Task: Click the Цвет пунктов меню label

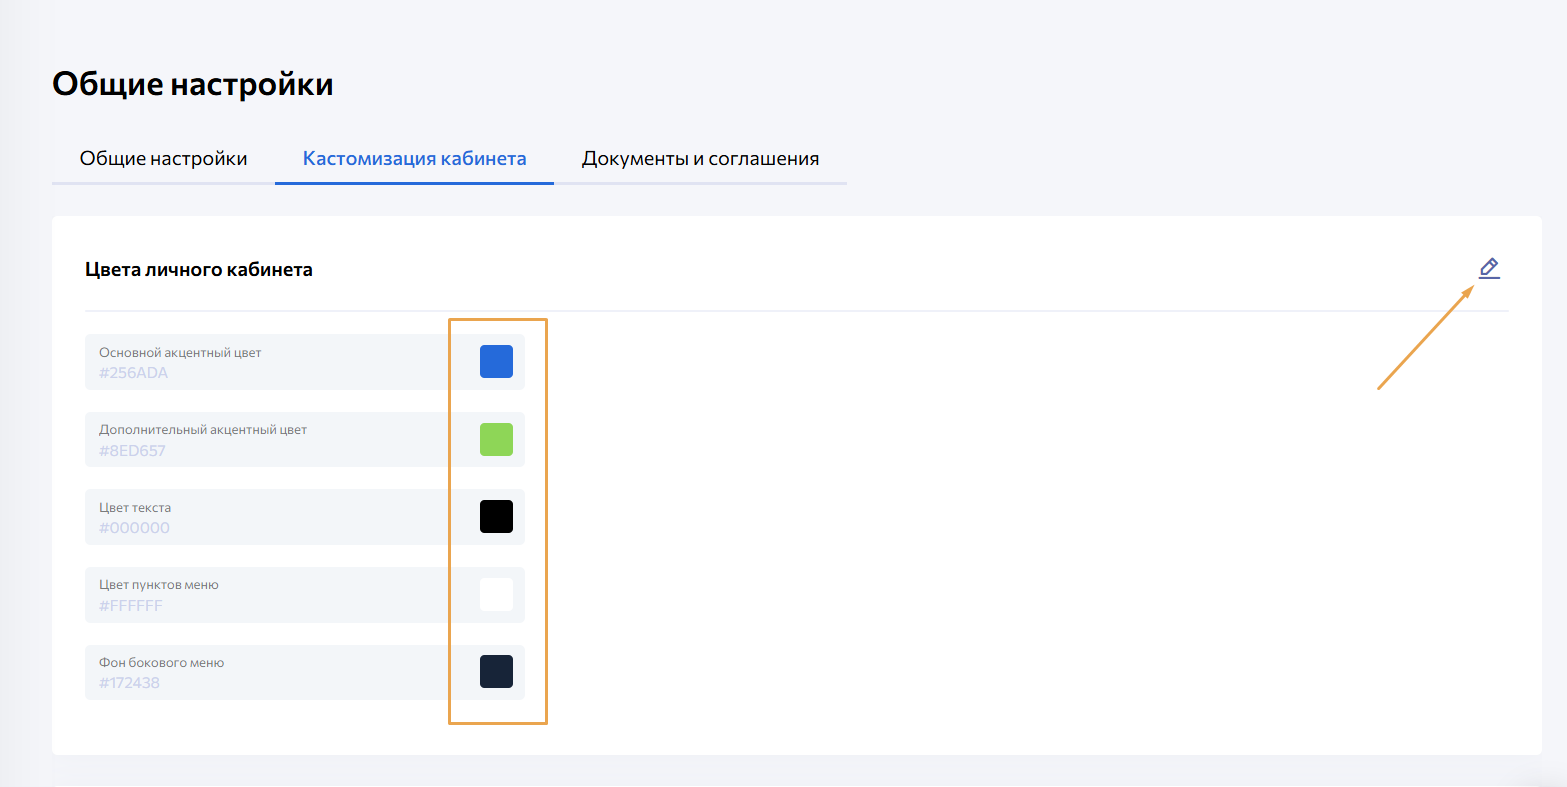Action: coord(158,585)
